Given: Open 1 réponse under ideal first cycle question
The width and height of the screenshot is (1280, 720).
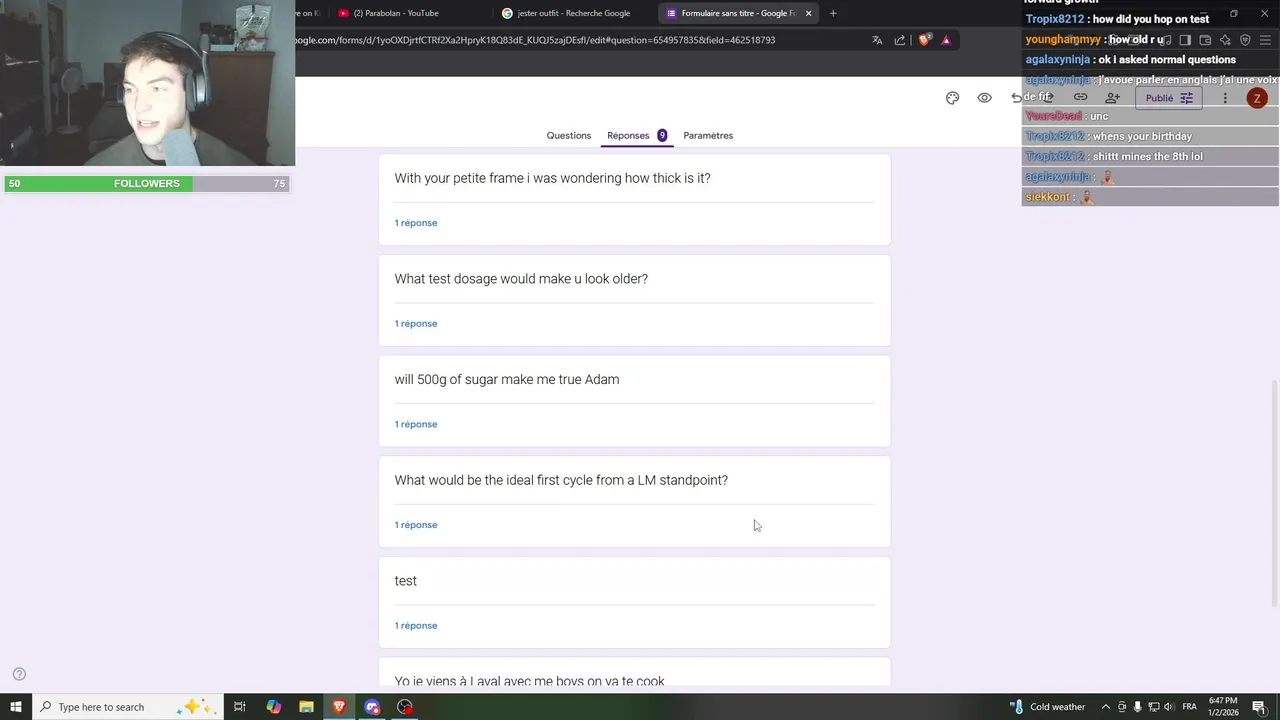Looking at the screenshot, I should tap(416, 525).
